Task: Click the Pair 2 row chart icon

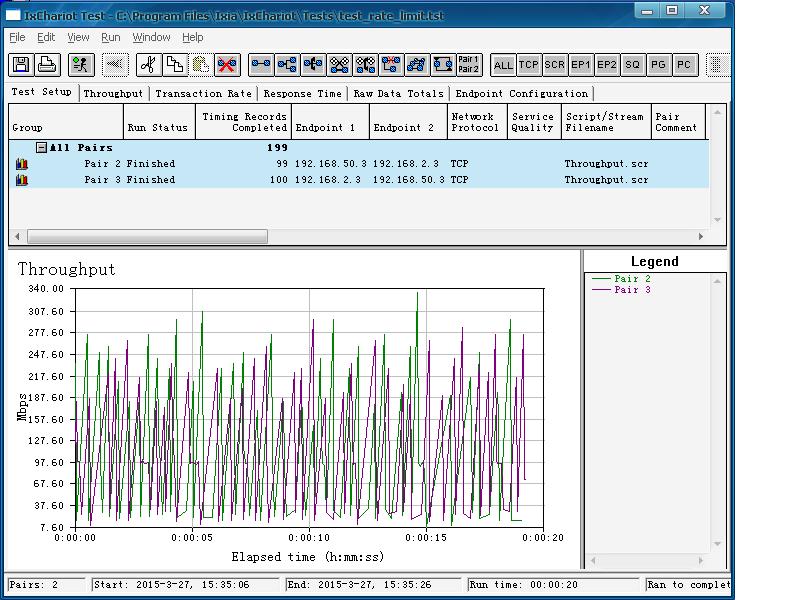Action: tap(21, 164)
